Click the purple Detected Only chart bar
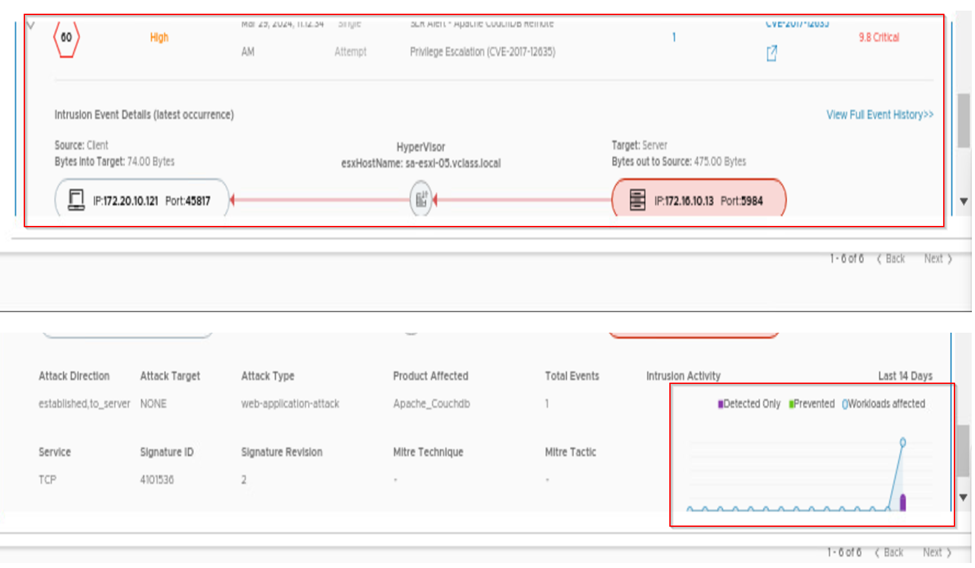Screen dimensions: 975x568 [902, 502]
